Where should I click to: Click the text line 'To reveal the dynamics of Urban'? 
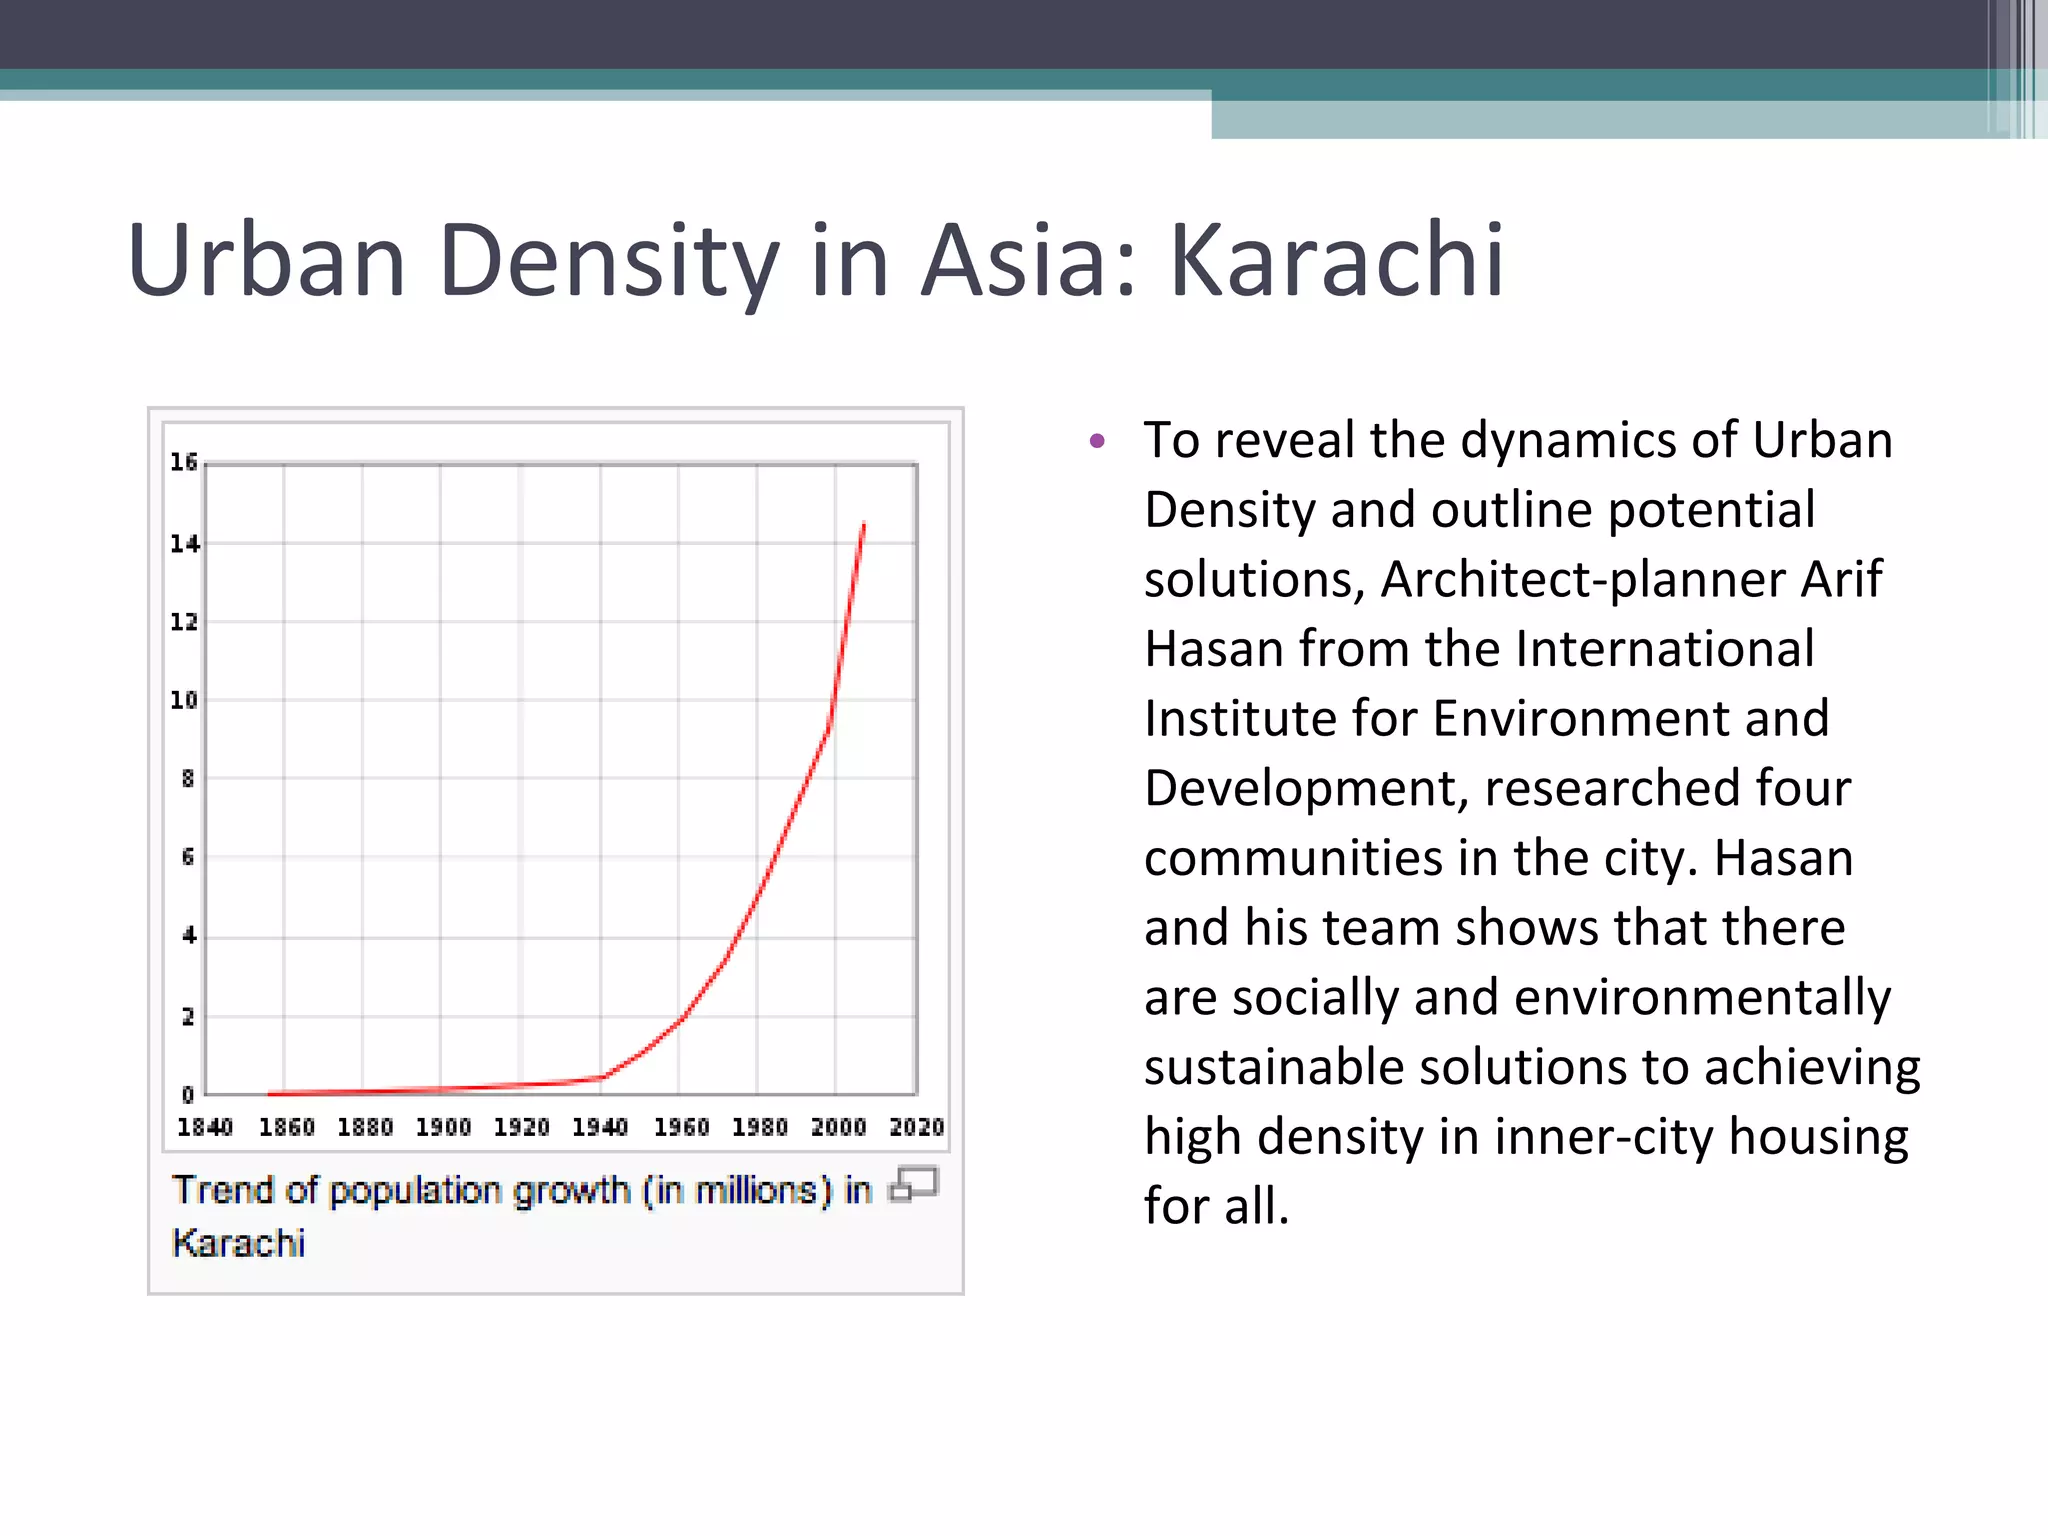click(1518, 441)
